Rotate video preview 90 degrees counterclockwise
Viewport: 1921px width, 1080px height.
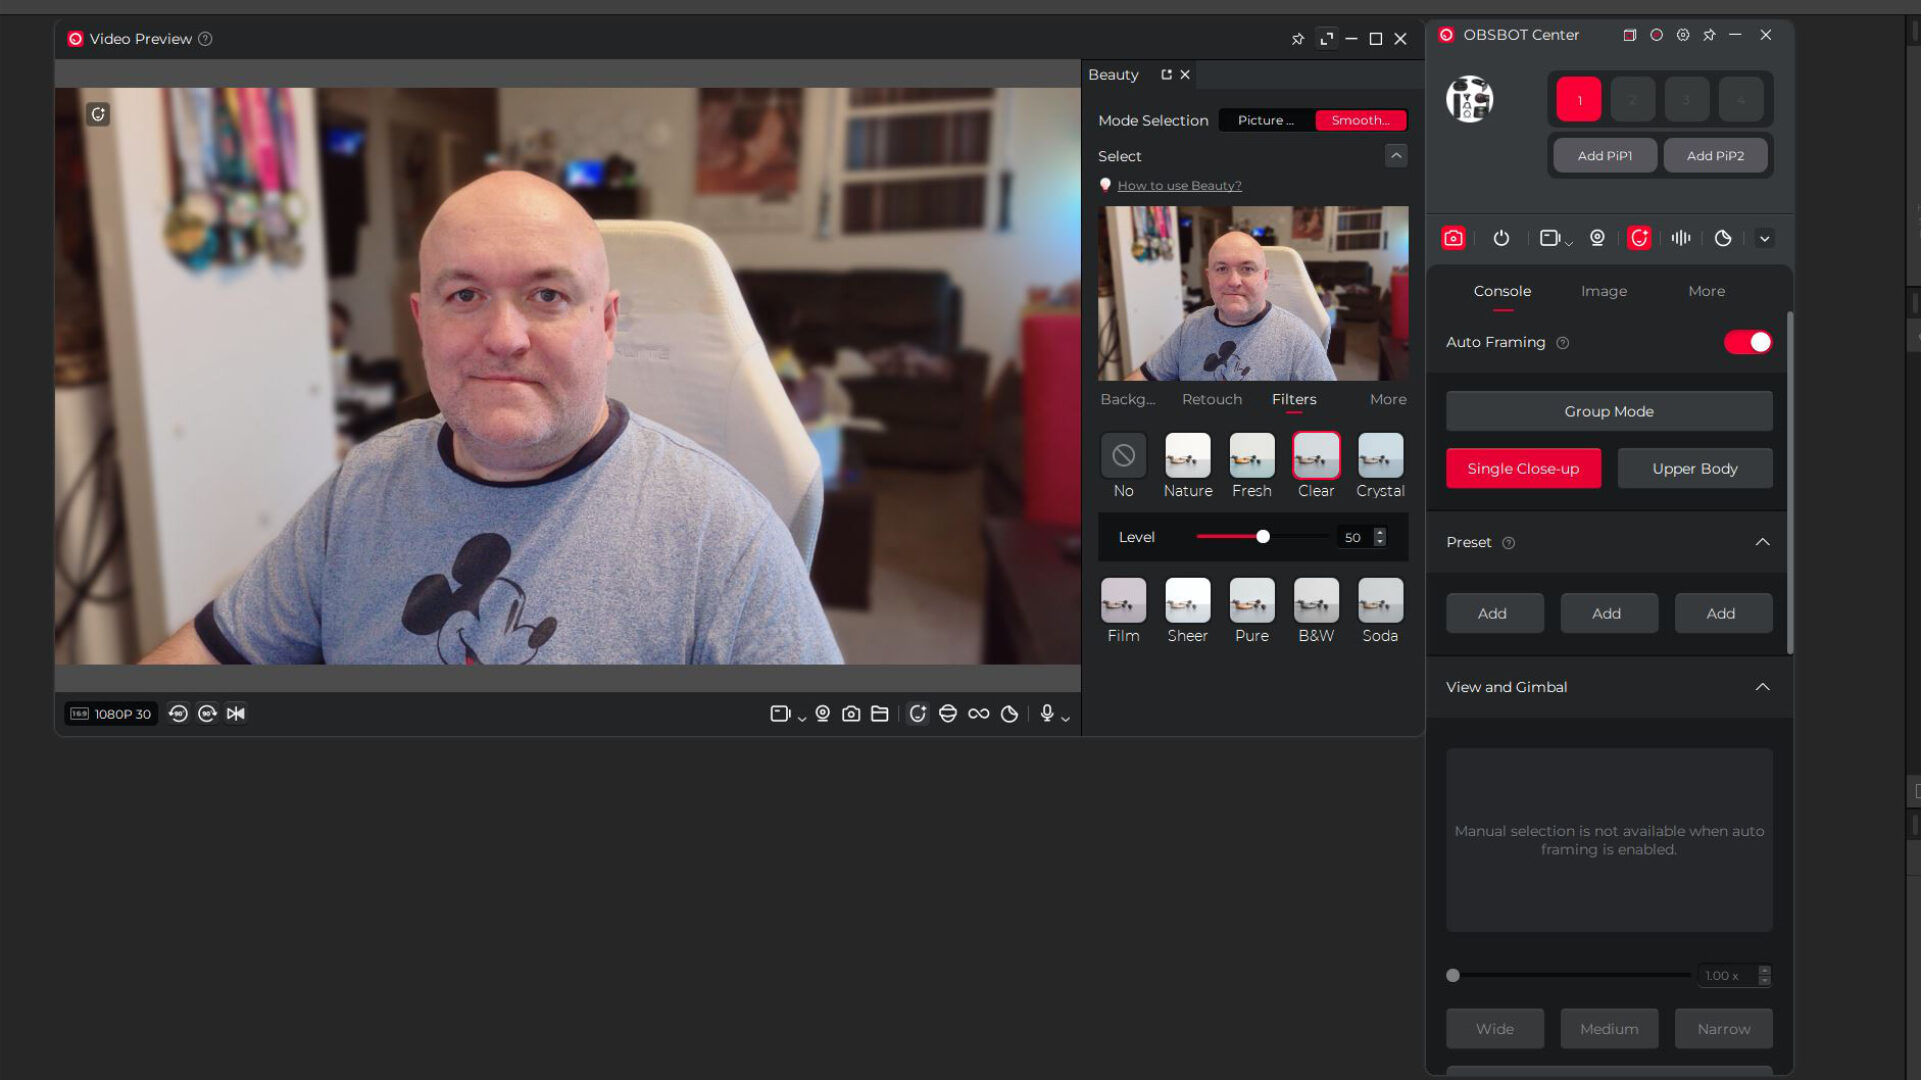click(178, 713)
